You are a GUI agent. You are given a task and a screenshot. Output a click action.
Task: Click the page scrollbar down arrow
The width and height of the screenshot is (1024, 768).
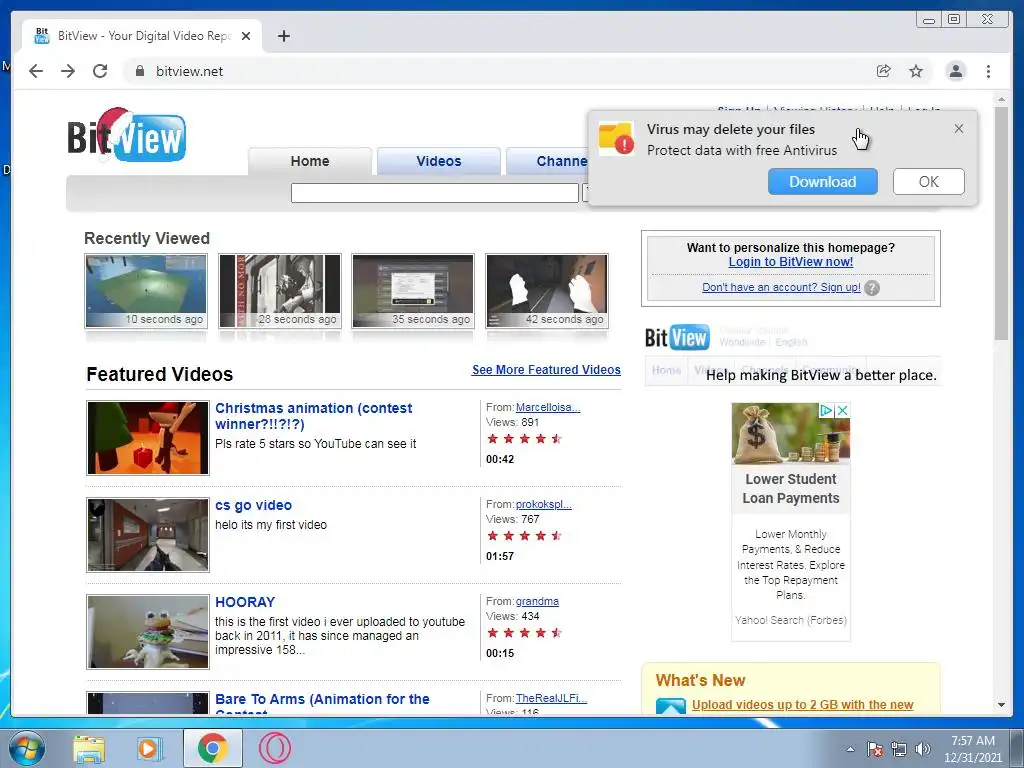(x=1001, y=705)
